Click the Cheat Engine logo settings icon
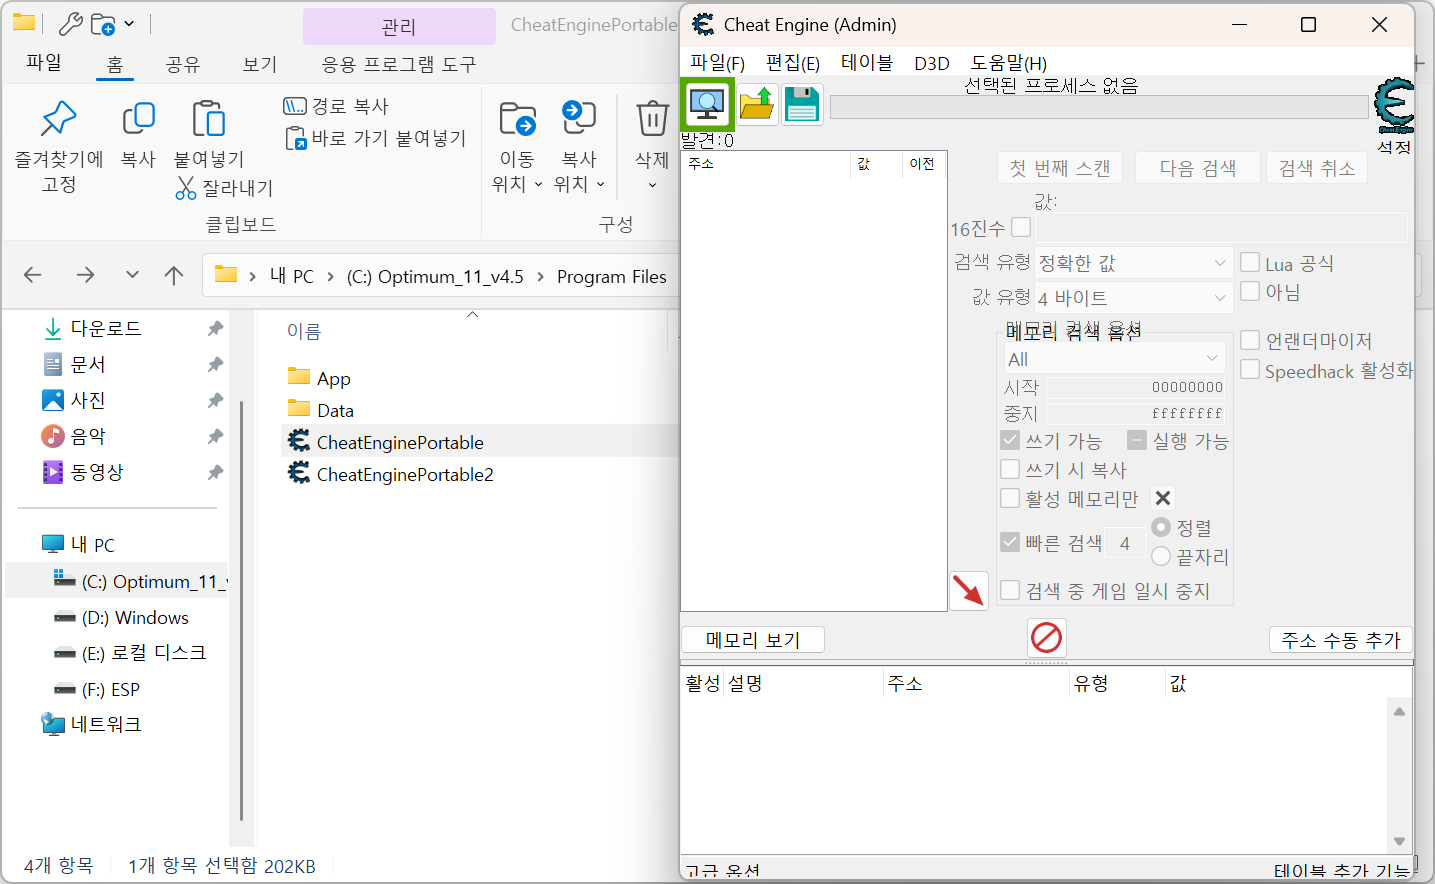Image resolution: width=1435 pixels, height=884 pixels. point(1394,106)
